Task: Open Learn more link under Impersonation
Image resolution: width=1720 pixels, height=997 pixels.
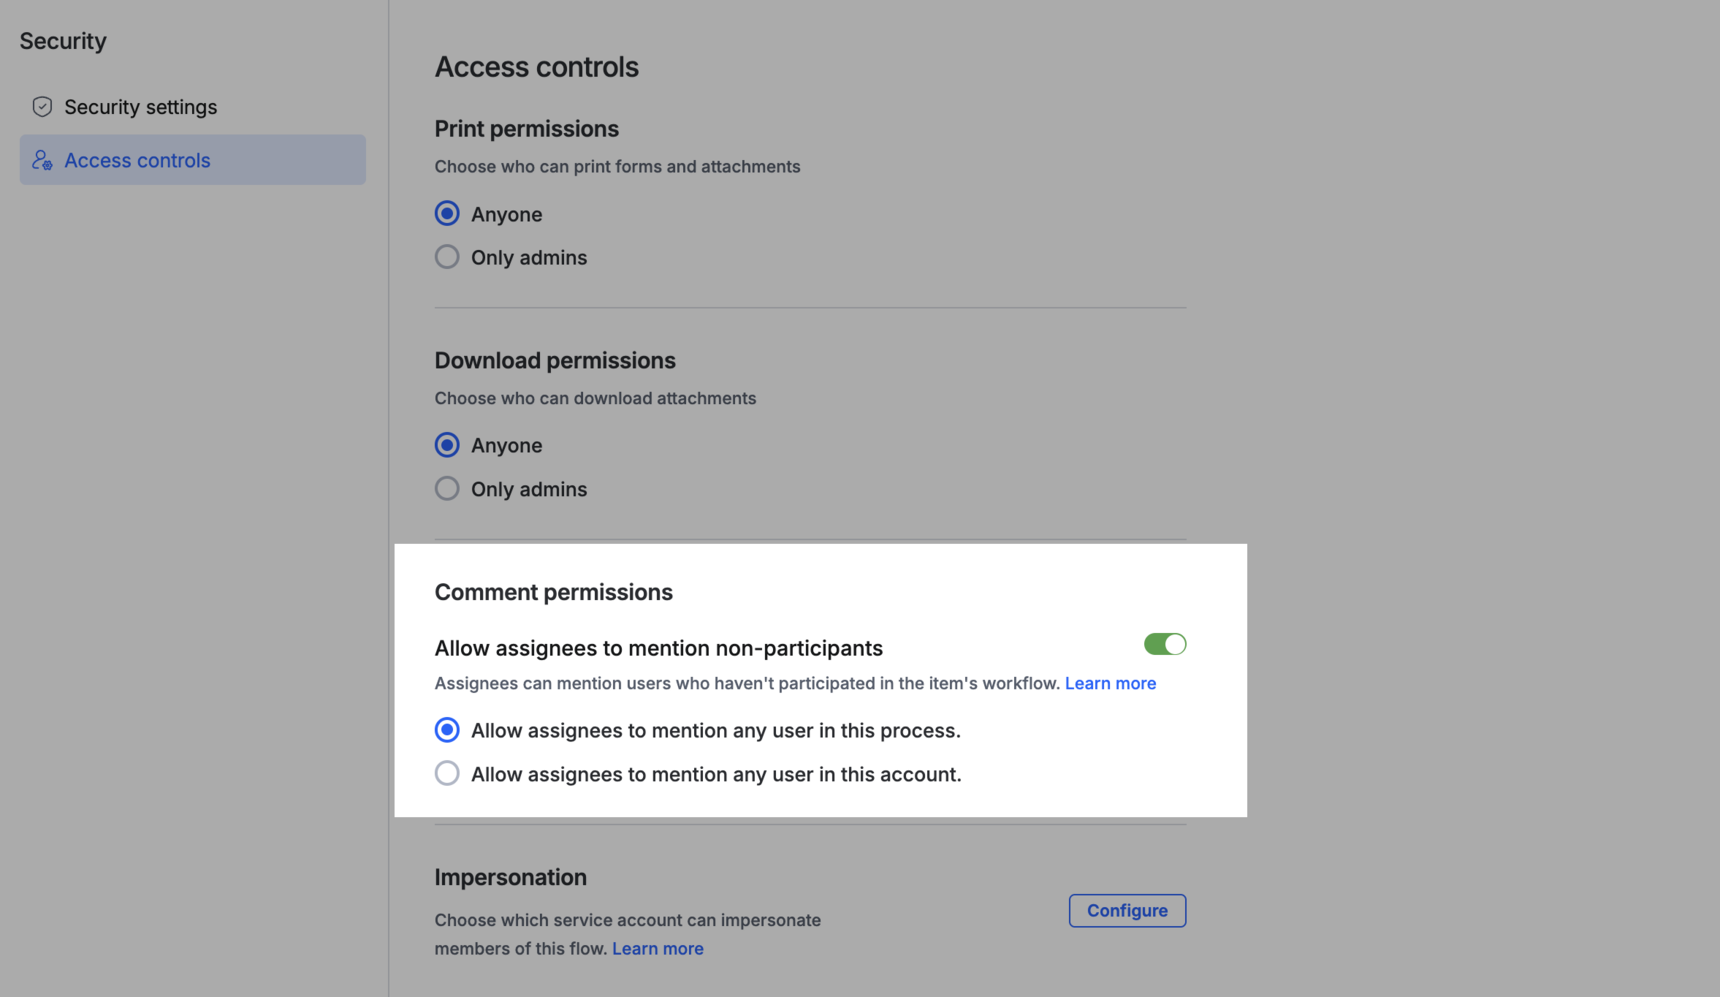Action: 657,948
